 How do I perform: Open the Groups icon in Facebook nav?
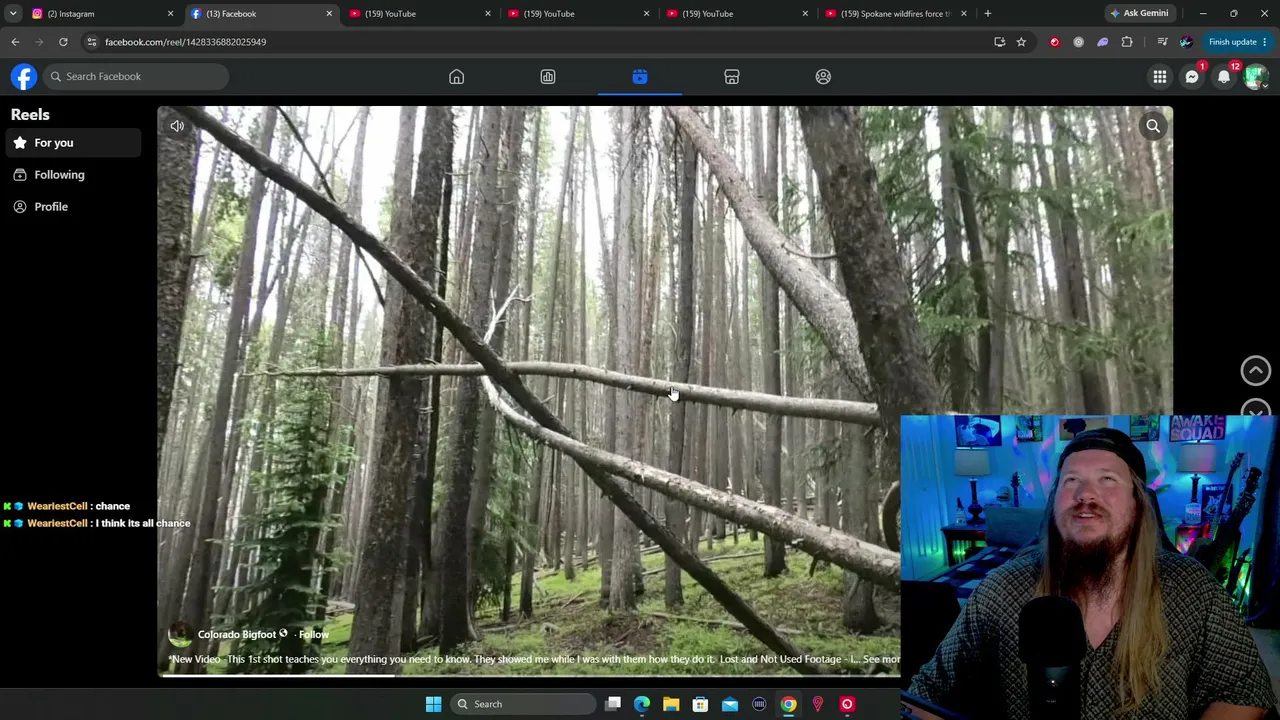[x=823, y=77]
